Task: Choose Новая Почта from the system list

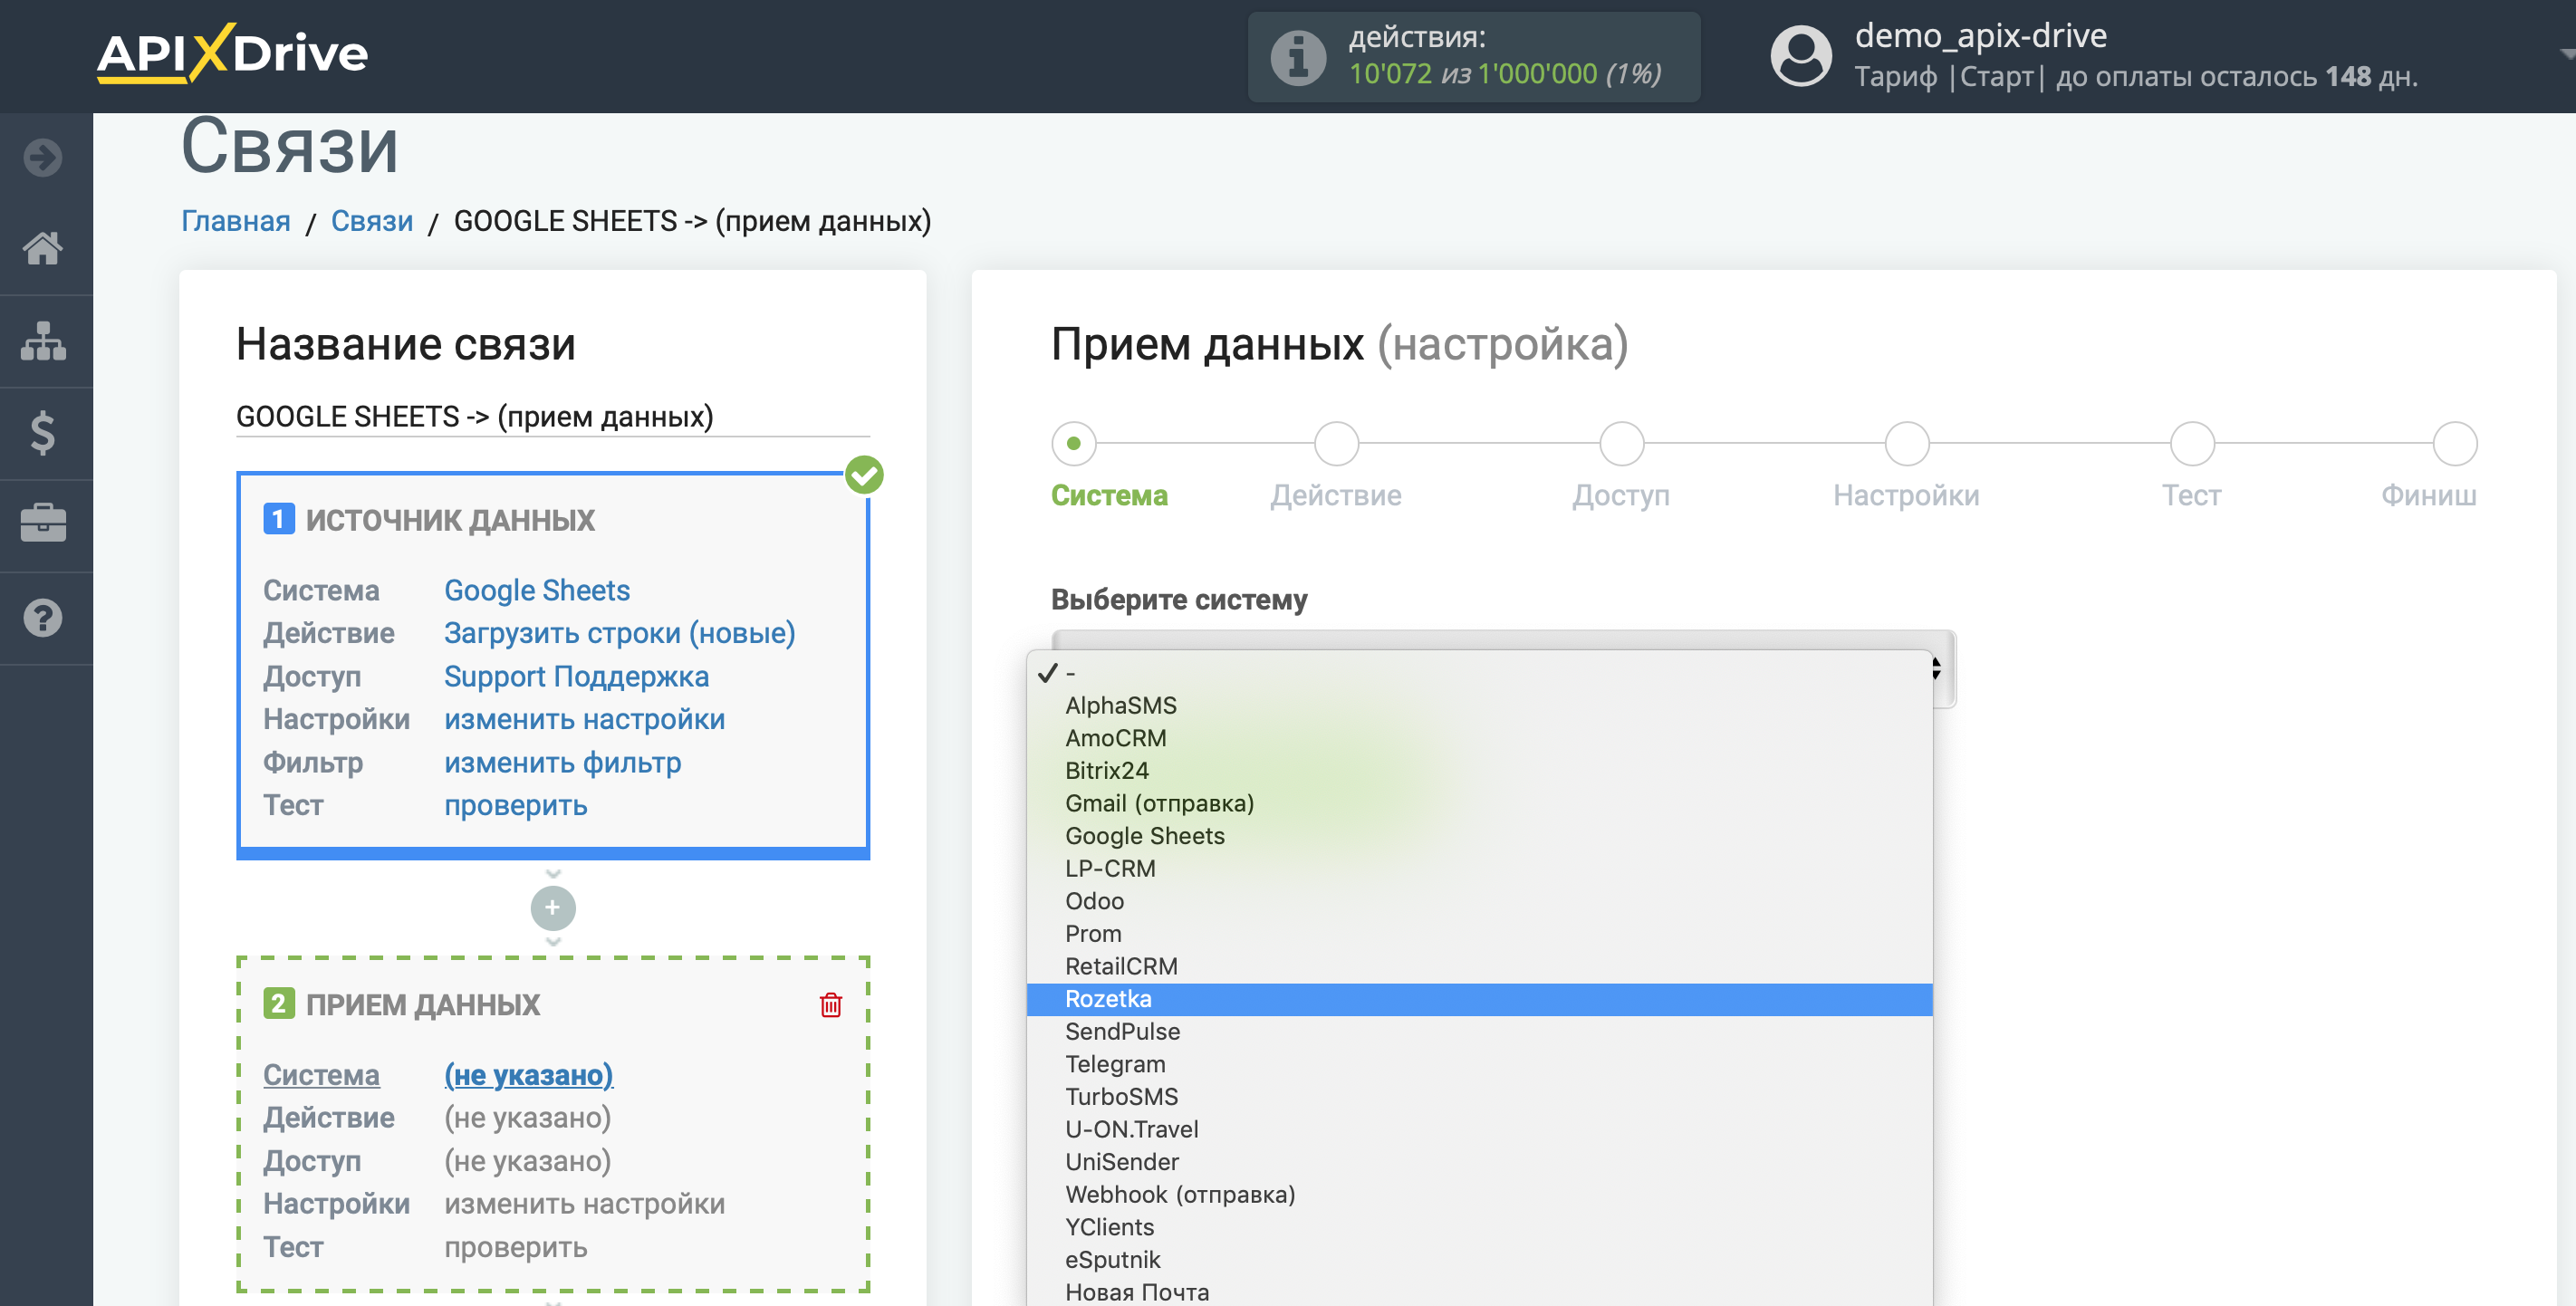Action: tap(1479, 1292)
